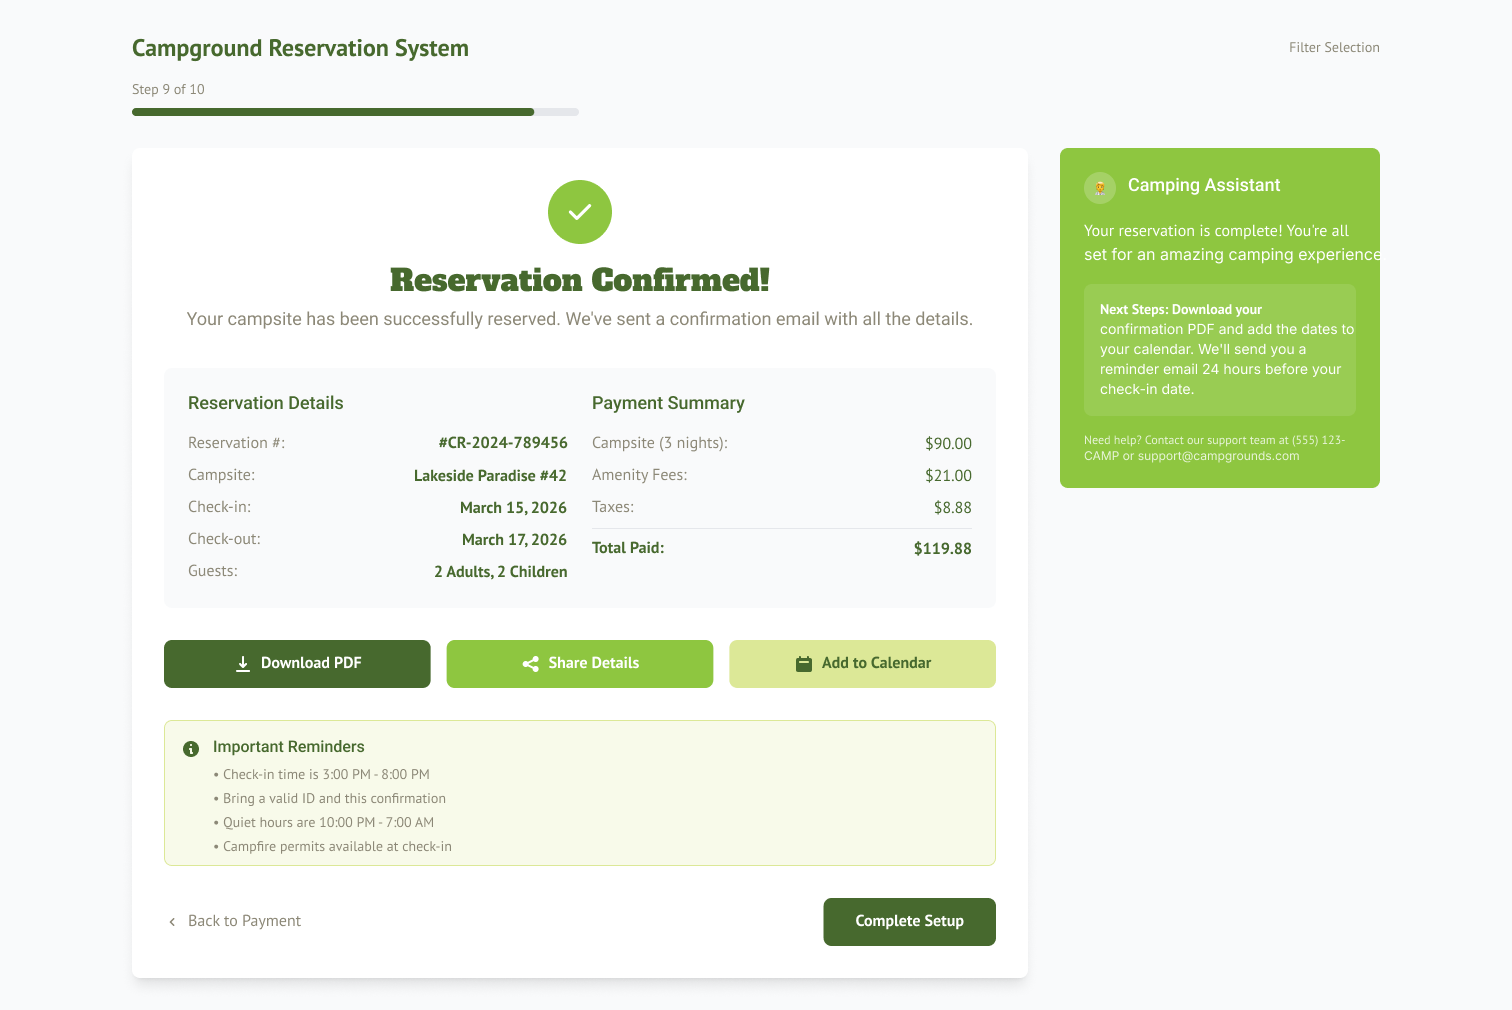
Task: Click Reservation Details heading
Action: click(x=266, y=403)
